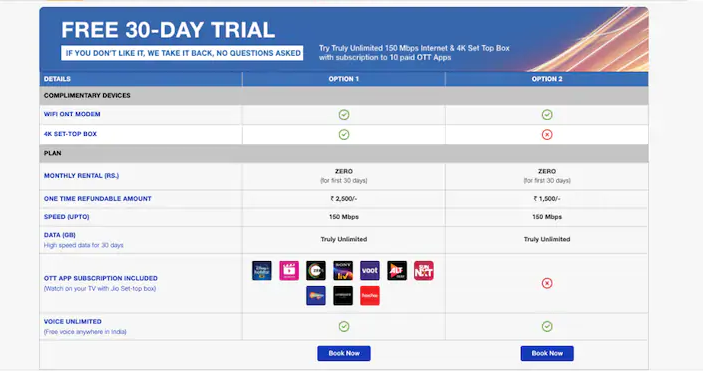The image size is (703, 371).
Task: Click the black Lionsgate Play app icon
Action: pos(343,296)
